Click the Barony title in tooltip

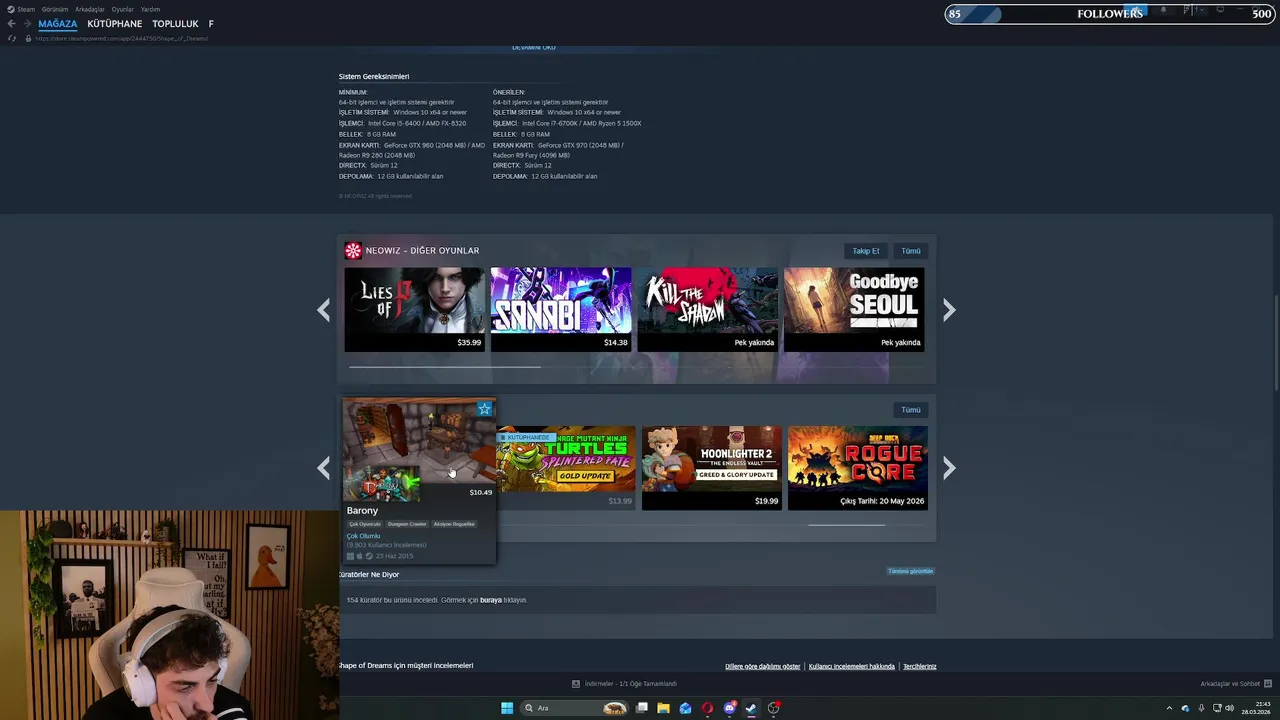coord(362,511)
